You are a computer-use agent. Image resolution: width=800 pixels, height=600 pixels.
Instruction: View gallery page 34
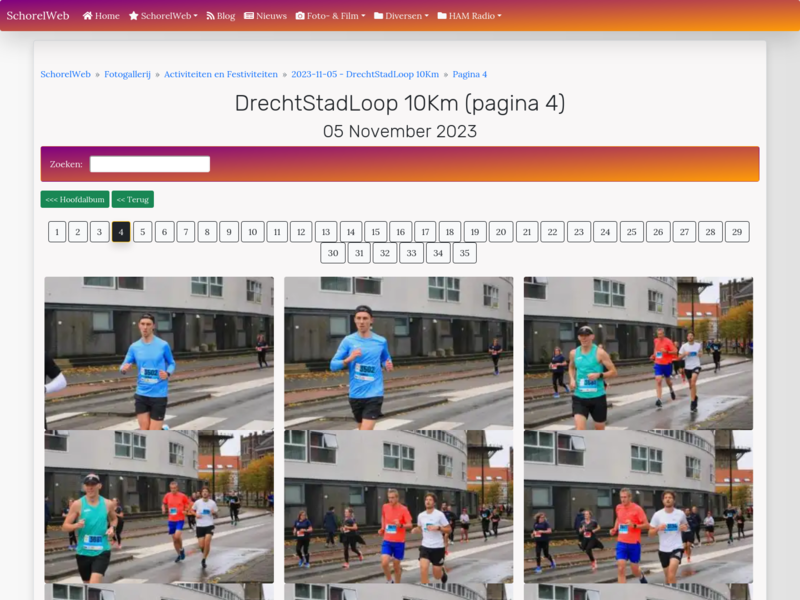[438, 253]
